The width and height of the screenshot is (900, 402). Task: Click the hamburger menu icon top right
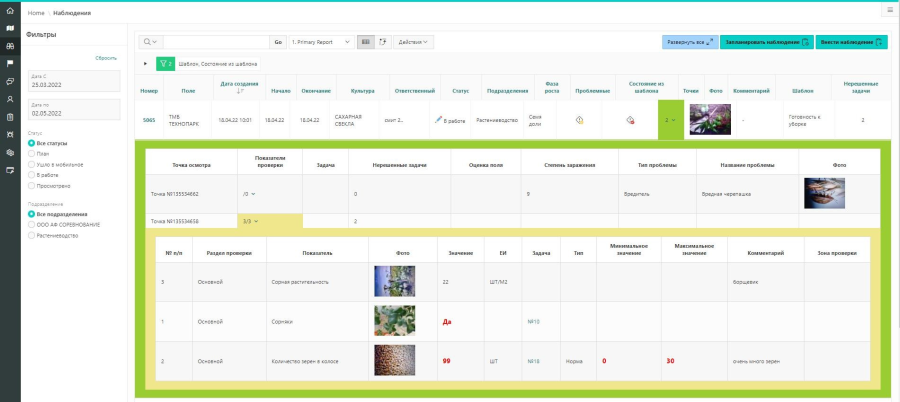point(889,9)
